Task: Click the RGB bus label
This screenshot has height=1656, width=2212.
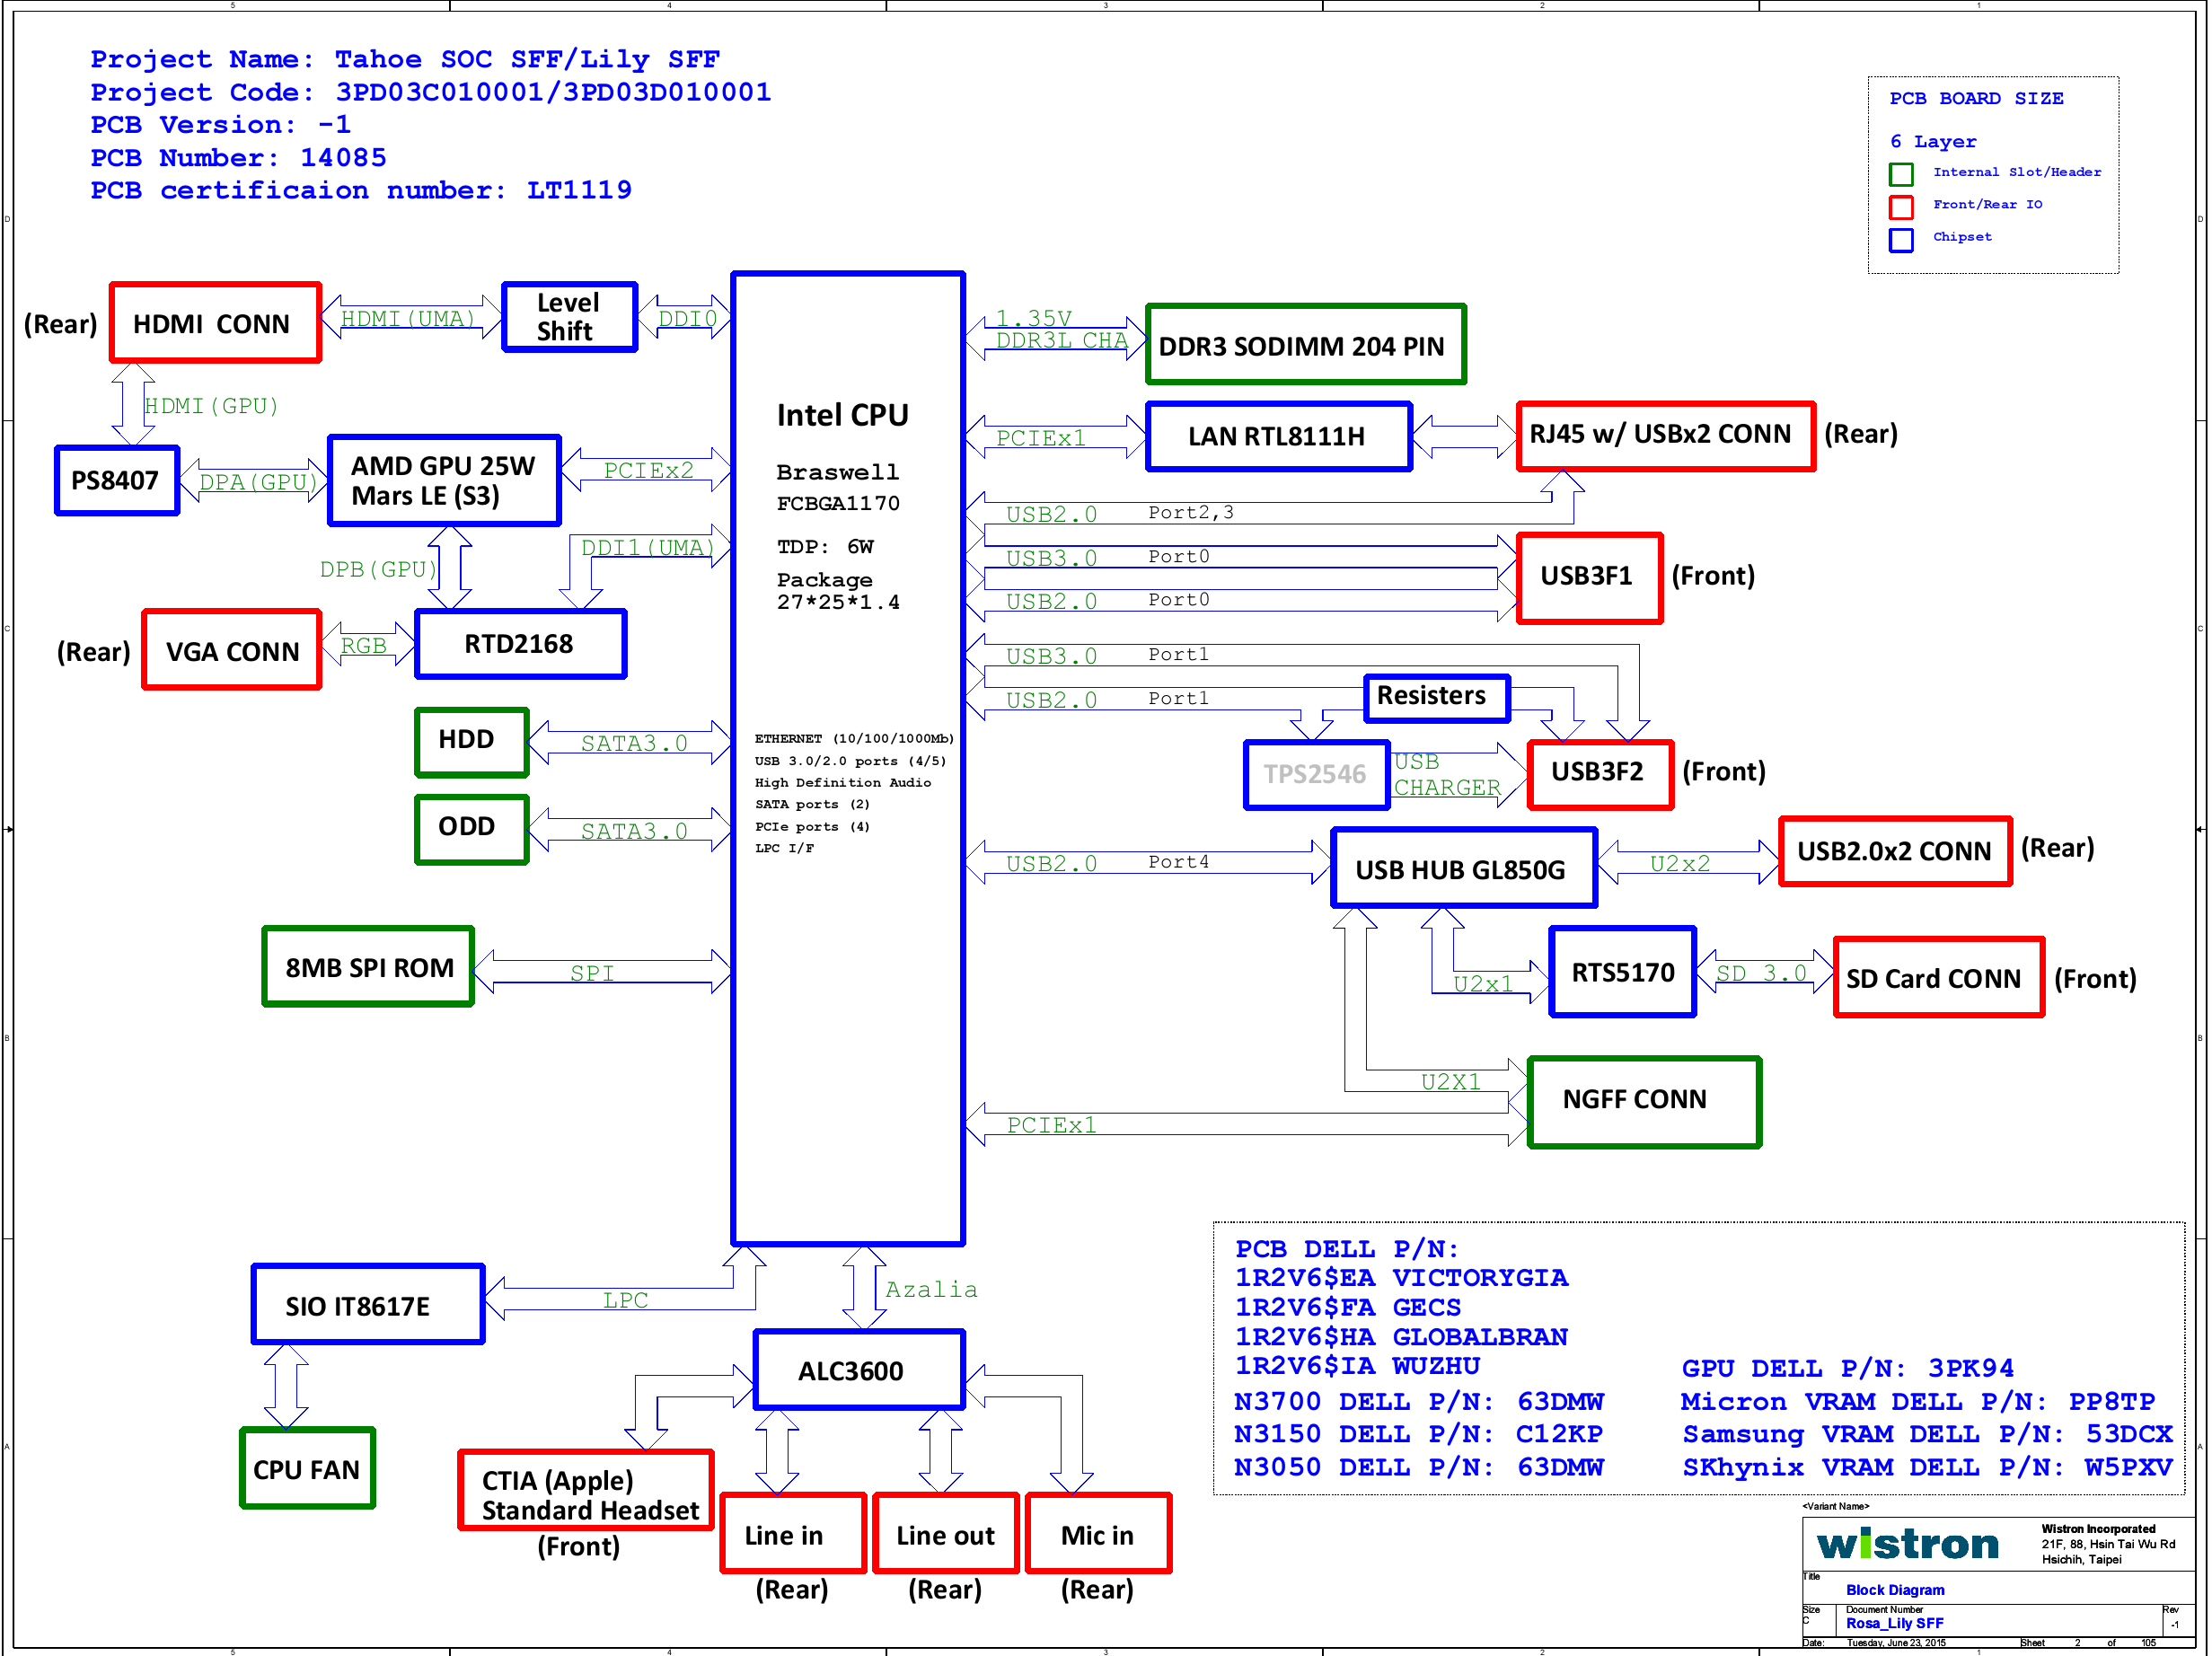Action: tap(363, 645)
